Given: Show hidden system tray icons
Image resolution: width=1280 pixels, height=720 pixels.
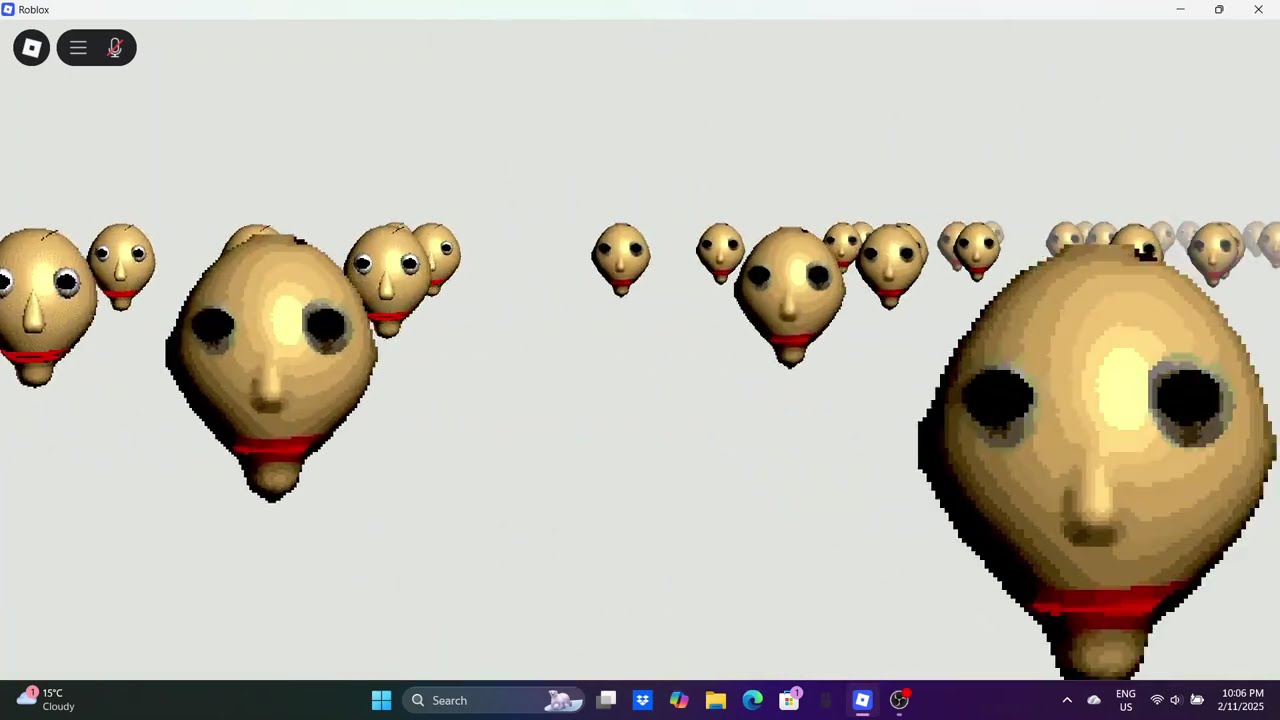Looking at the screenshot, I should point(1067,700).
